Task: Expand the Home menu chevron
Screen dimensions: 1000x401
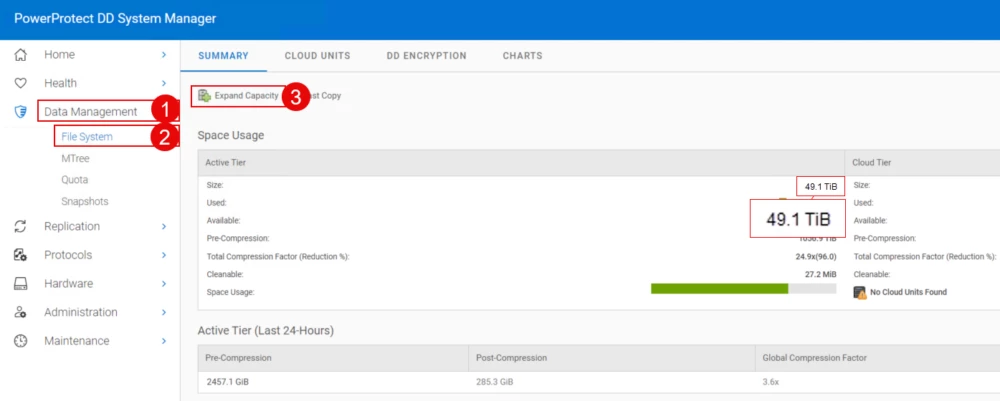Action: 164,55
